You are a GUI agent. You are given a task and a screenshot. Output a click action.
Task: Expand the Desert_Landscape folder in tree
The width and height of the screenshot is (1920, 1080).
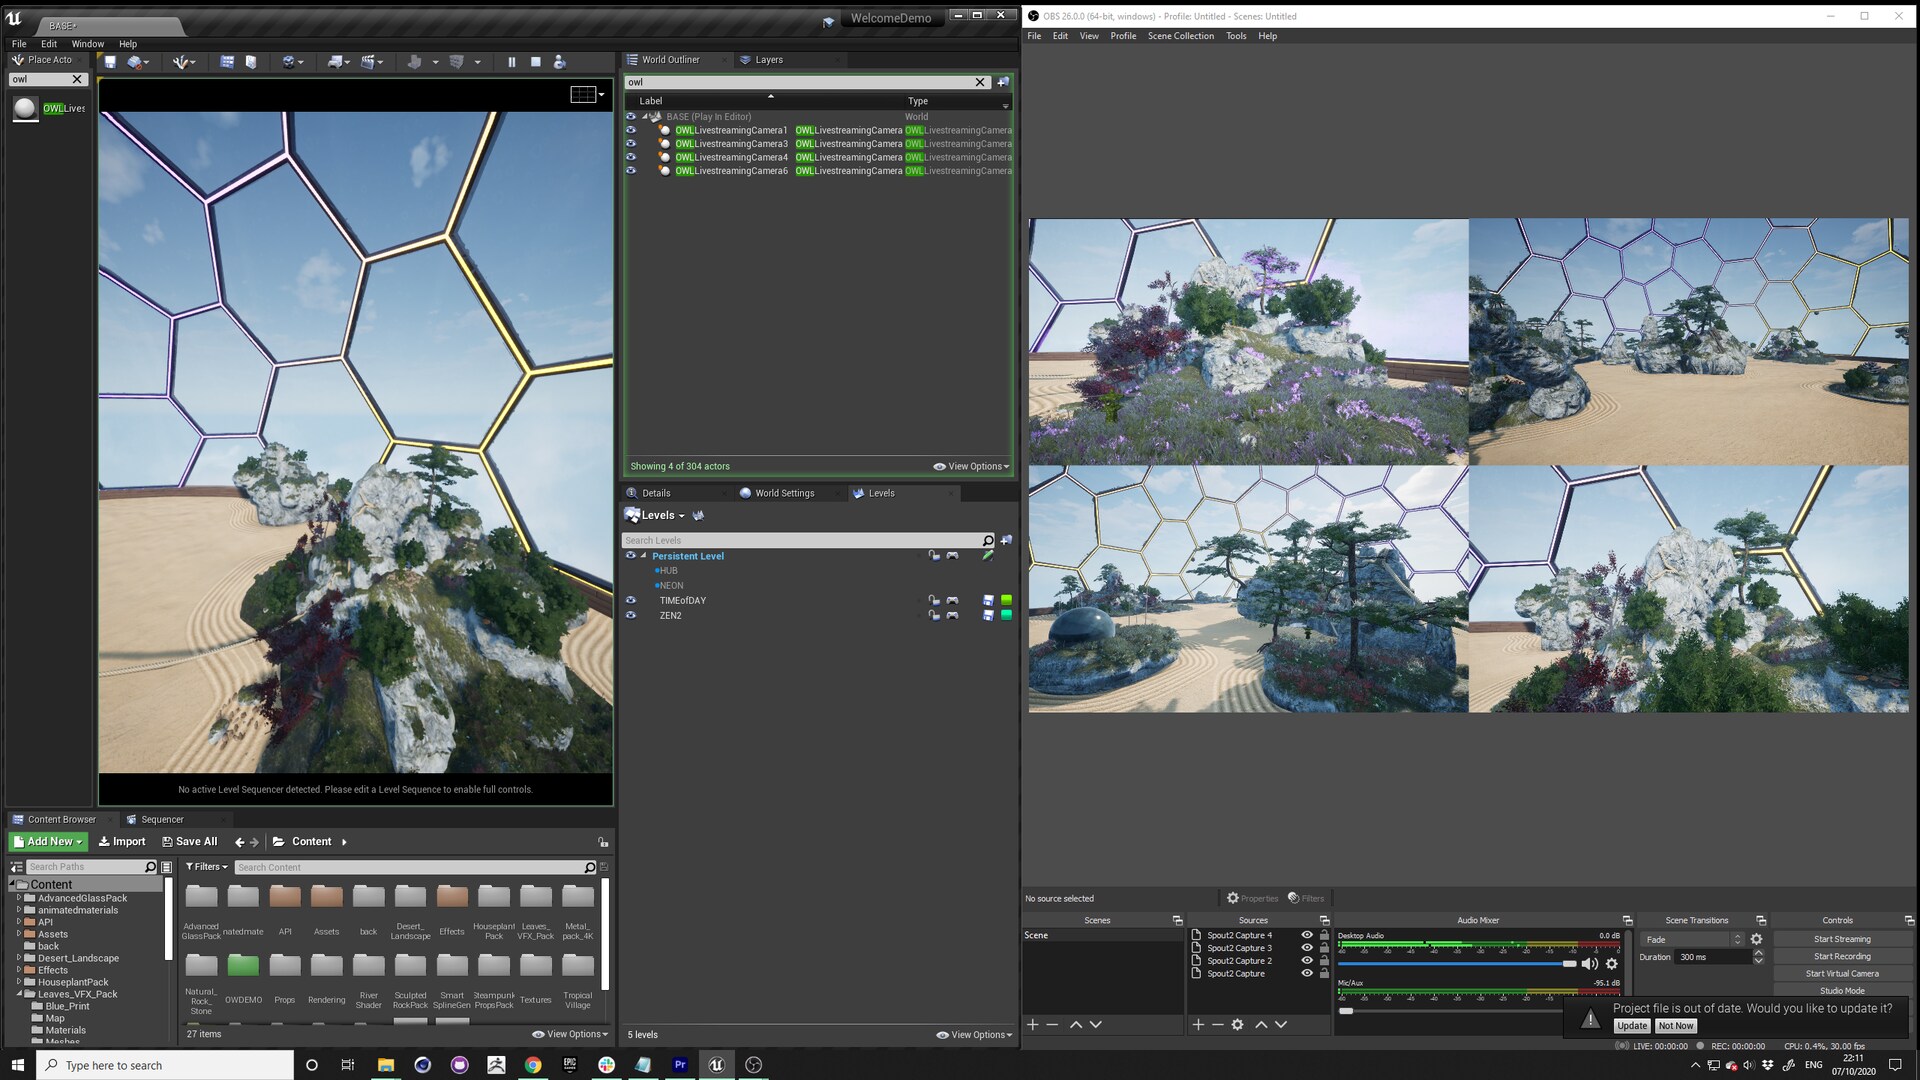coord(19,958)
